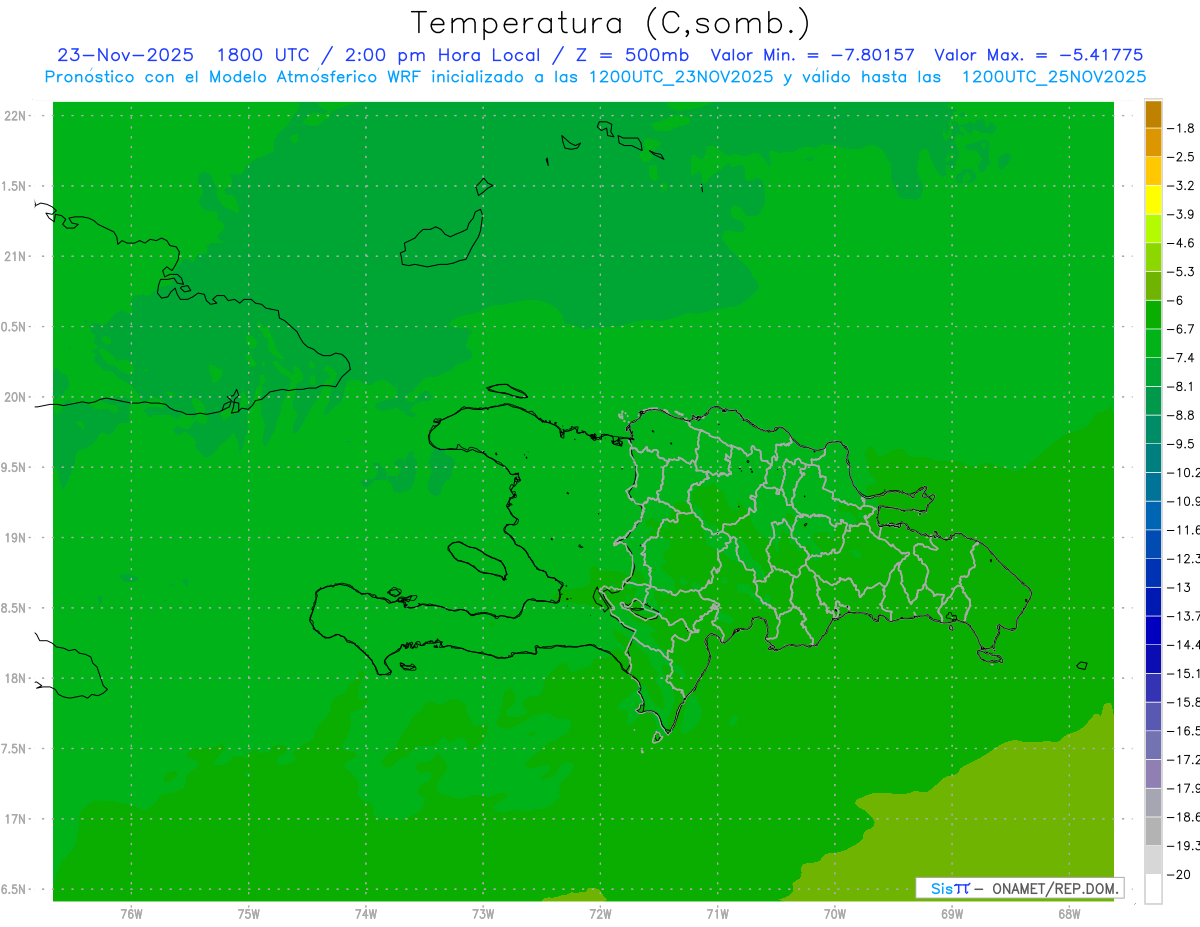The width and height of the screenshot is (1200, 927).
Task: Click the "Valor Min. = -7.80157" value
Action: [x=812, y=55]
